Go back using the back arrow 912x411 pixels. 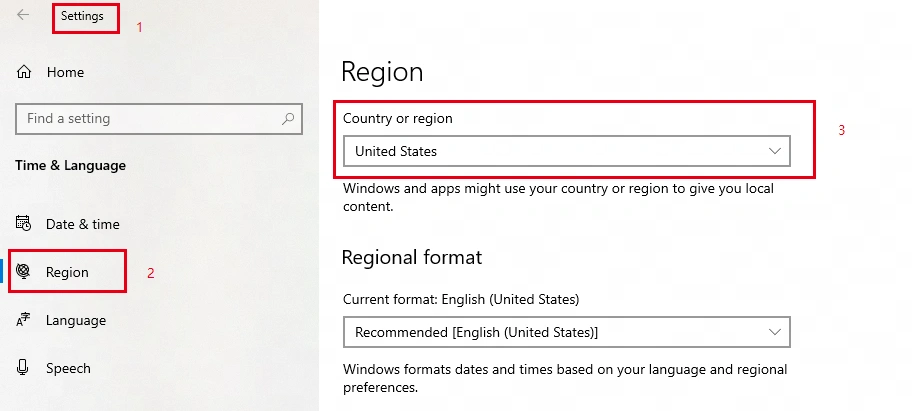(23, 15)
